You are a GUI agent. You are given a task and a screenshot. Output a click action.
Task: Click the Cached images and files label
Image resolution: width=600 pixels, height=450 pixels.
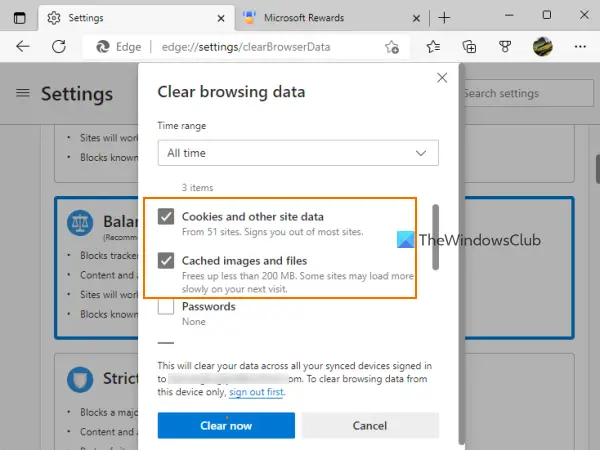pos(244,261)
